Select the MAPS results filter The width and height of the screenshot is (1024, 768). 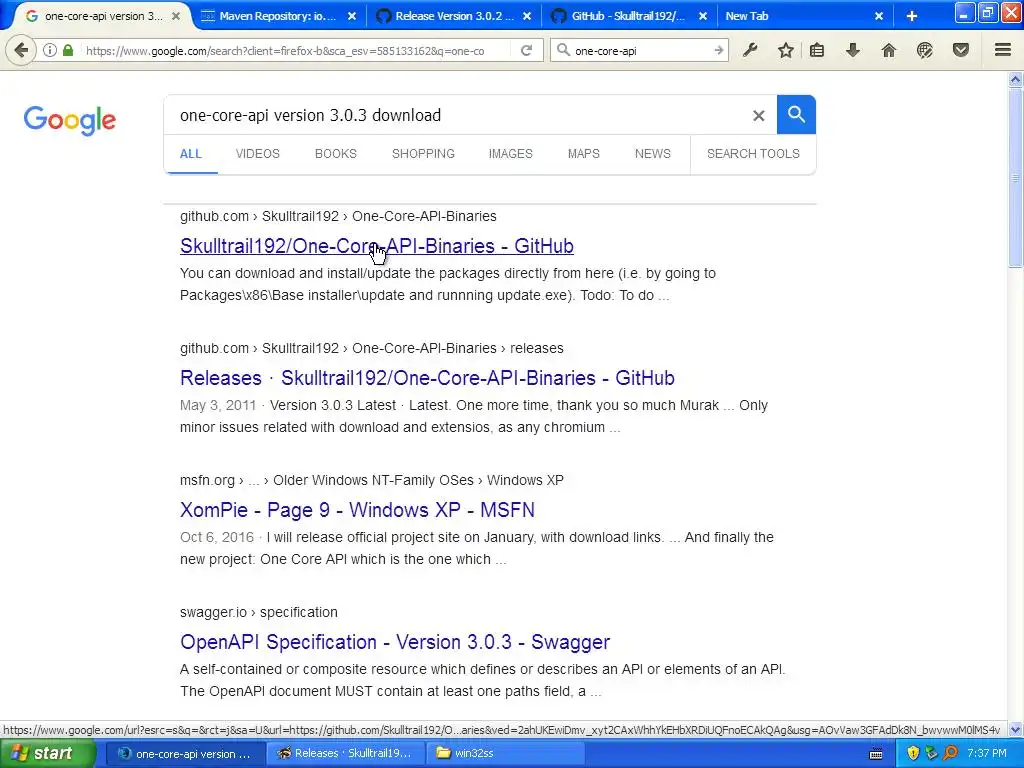(584, 154)
